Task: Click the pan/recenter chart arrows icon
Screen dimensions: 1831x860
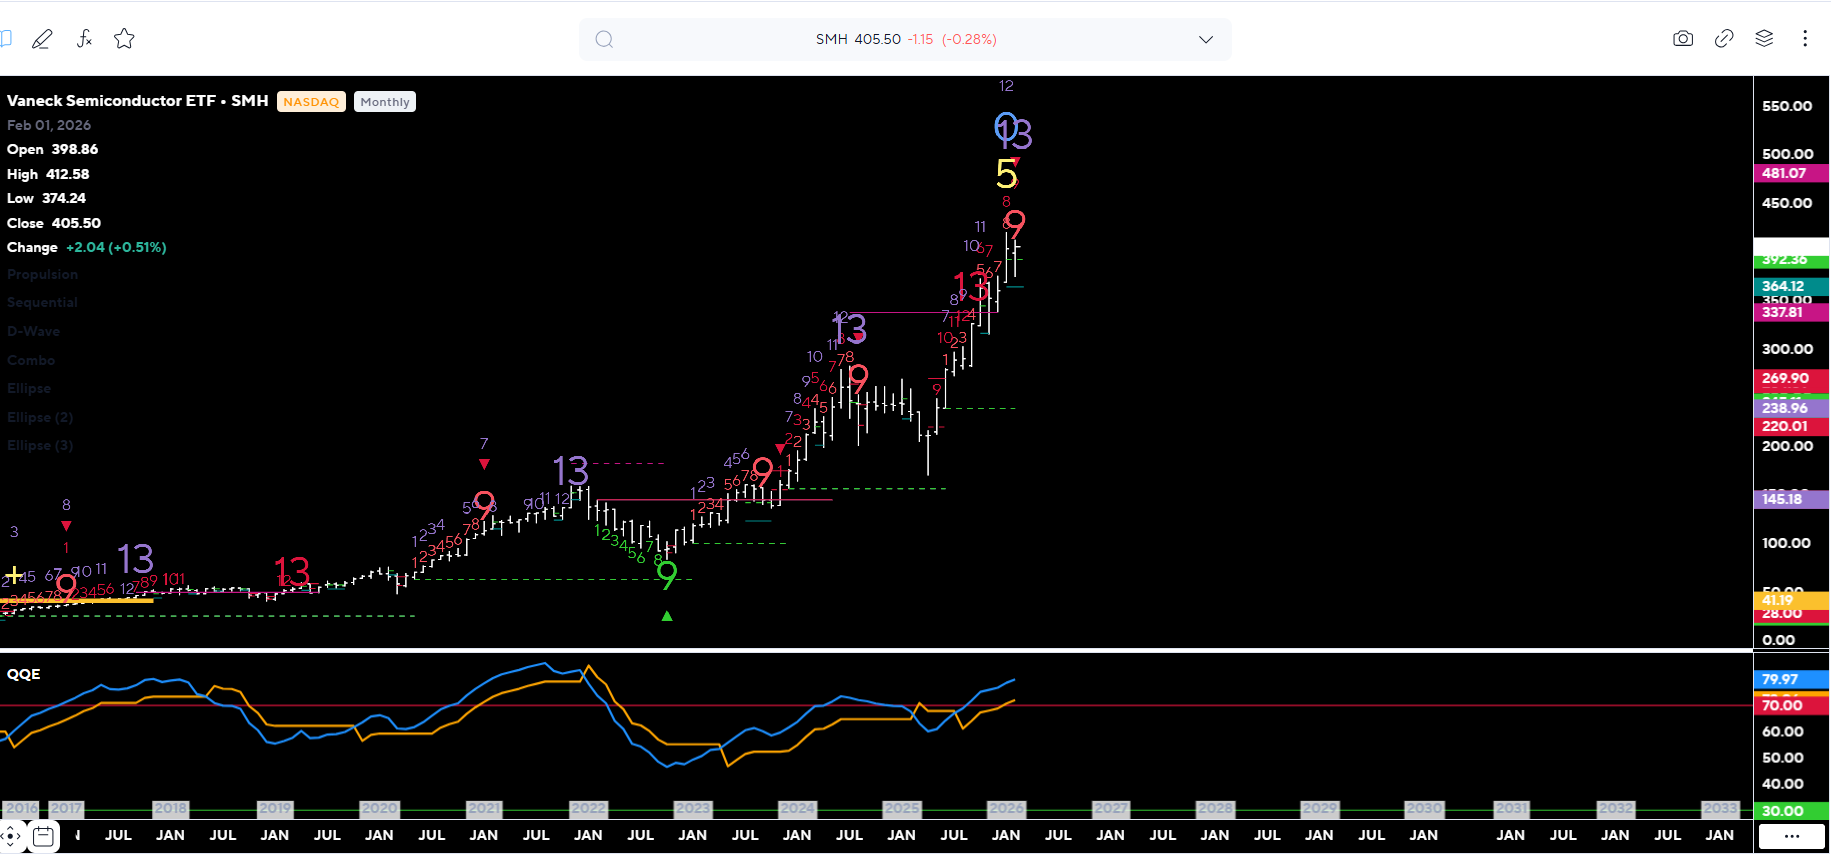Action: (10, 836)
